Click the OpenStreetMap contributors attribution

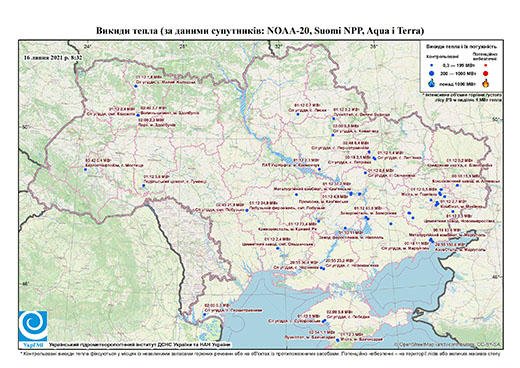tap(447, 344)
